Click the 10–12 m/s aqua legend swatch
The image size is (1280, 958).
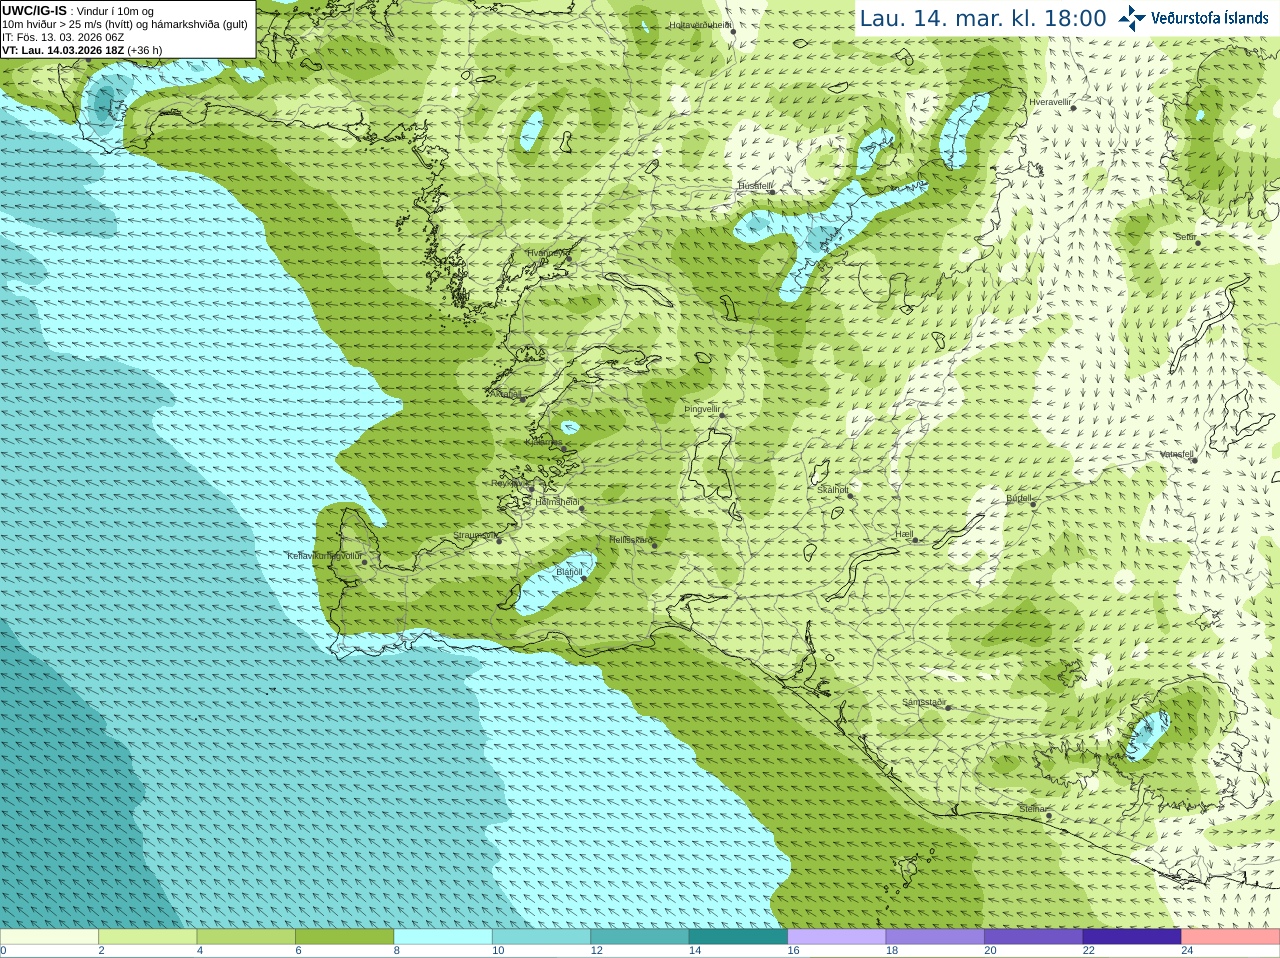[541, 937]
